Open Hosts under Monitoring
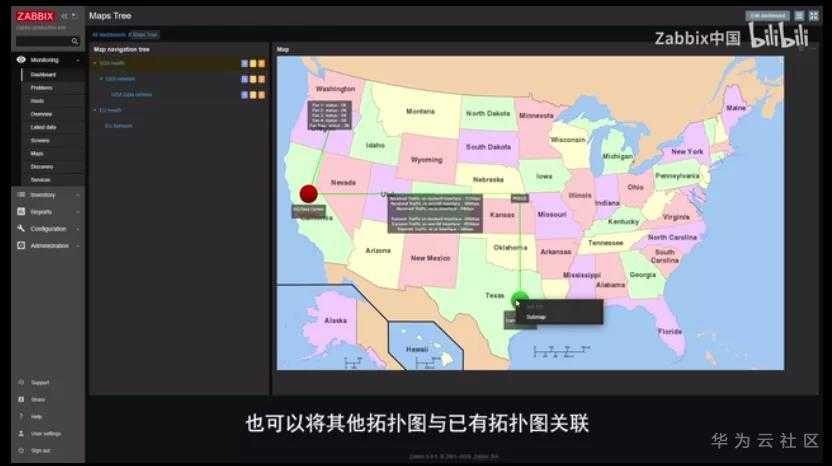The width and height of the screenshot is (832, 466). [x=37, y=101]
